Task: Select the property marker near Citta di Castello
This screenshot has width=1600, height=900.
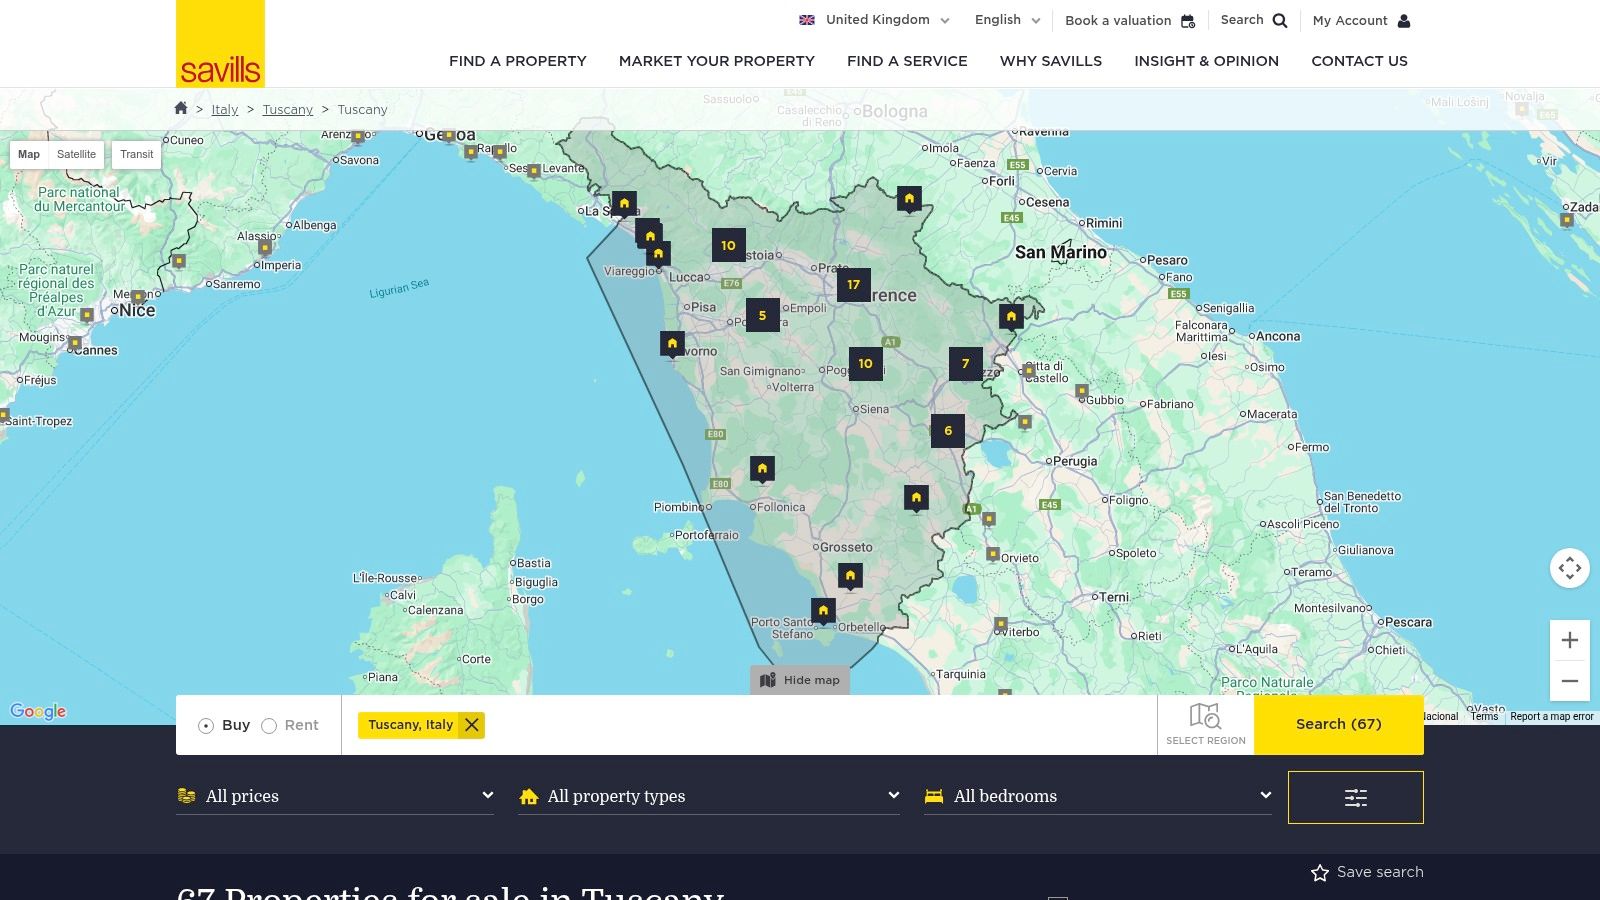Action: tap(1011, 318)
